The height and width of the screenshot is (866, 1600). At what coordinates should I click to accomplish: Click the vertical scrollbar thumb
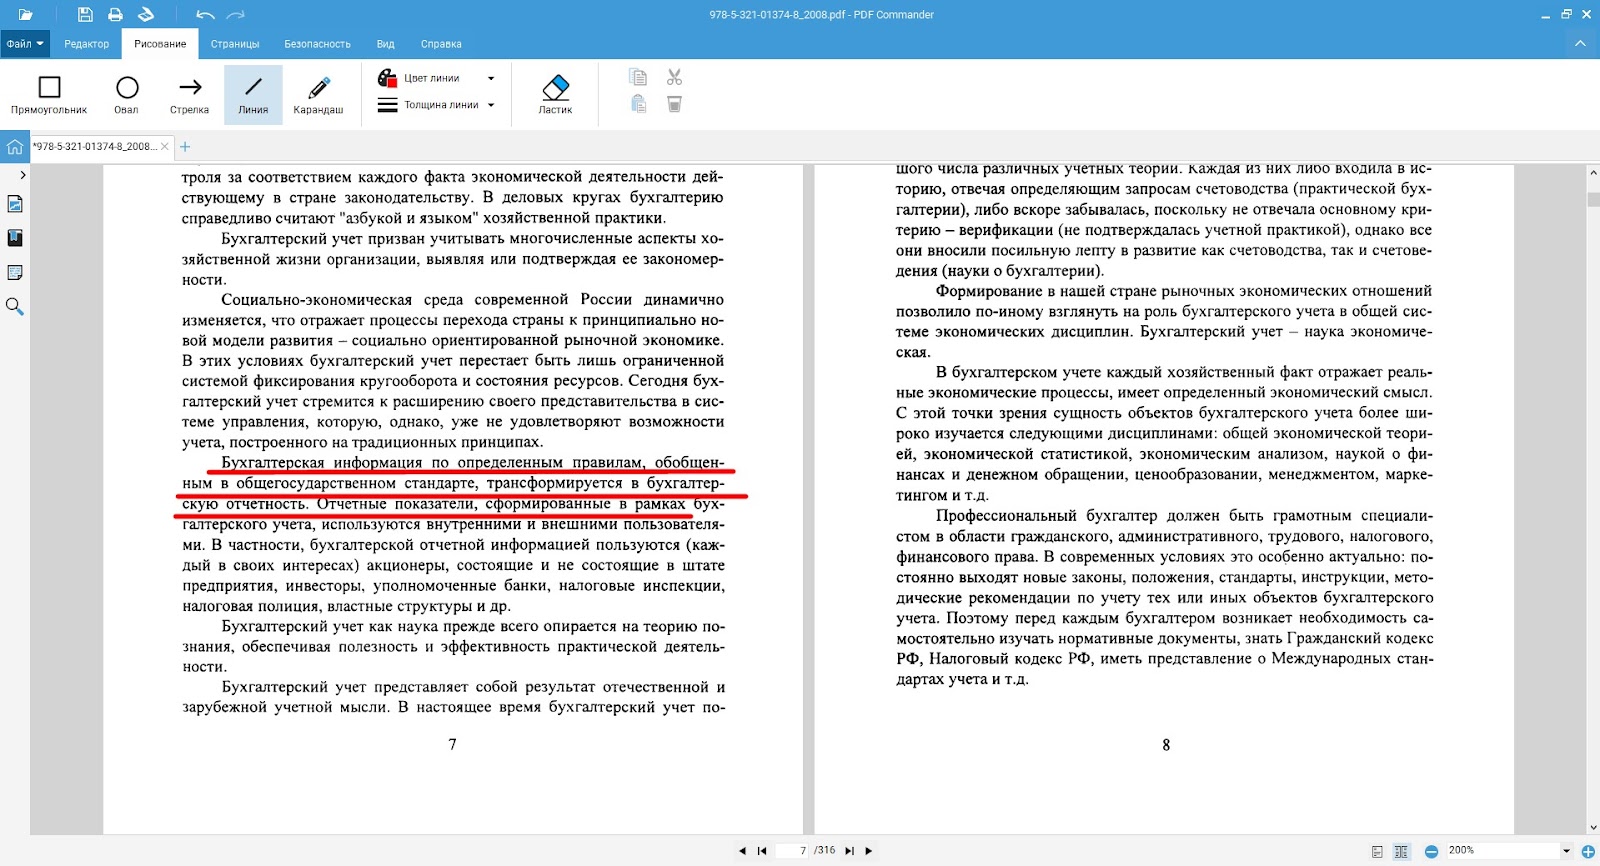(1593, 199)
